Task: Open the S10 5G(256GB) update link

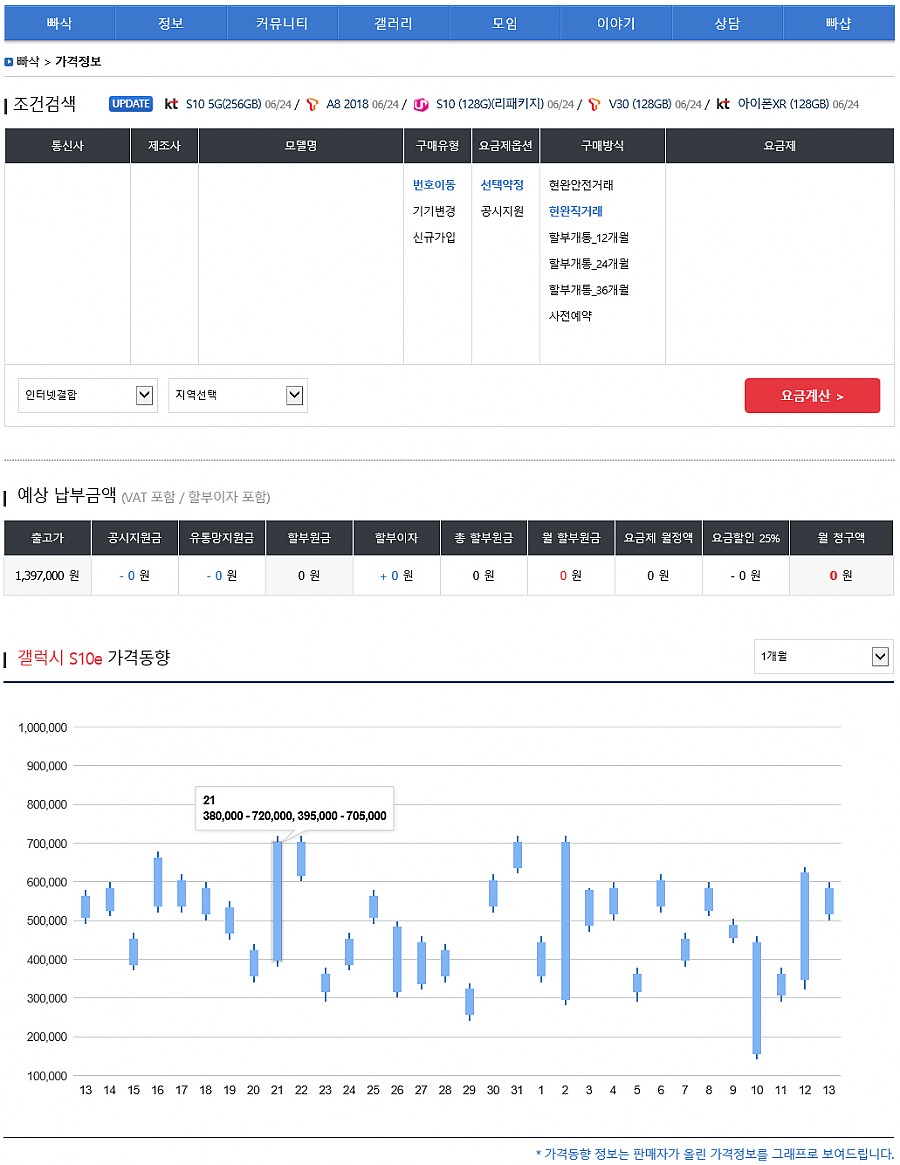Action: tap(224, 104)
